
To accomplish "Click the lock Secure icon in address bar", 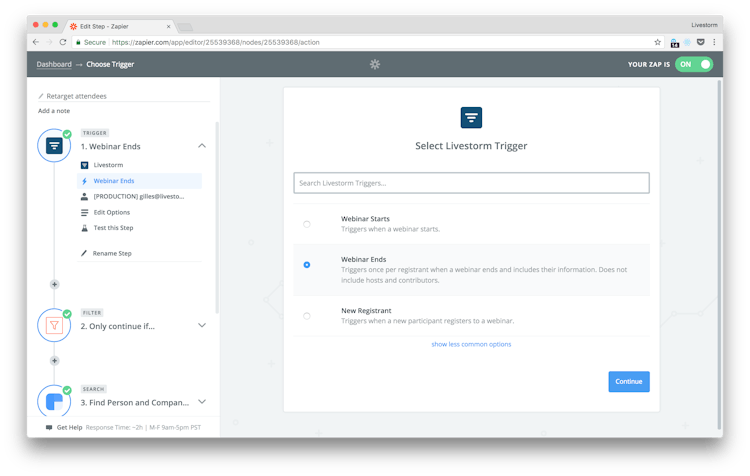I will [x=78, y=42].
